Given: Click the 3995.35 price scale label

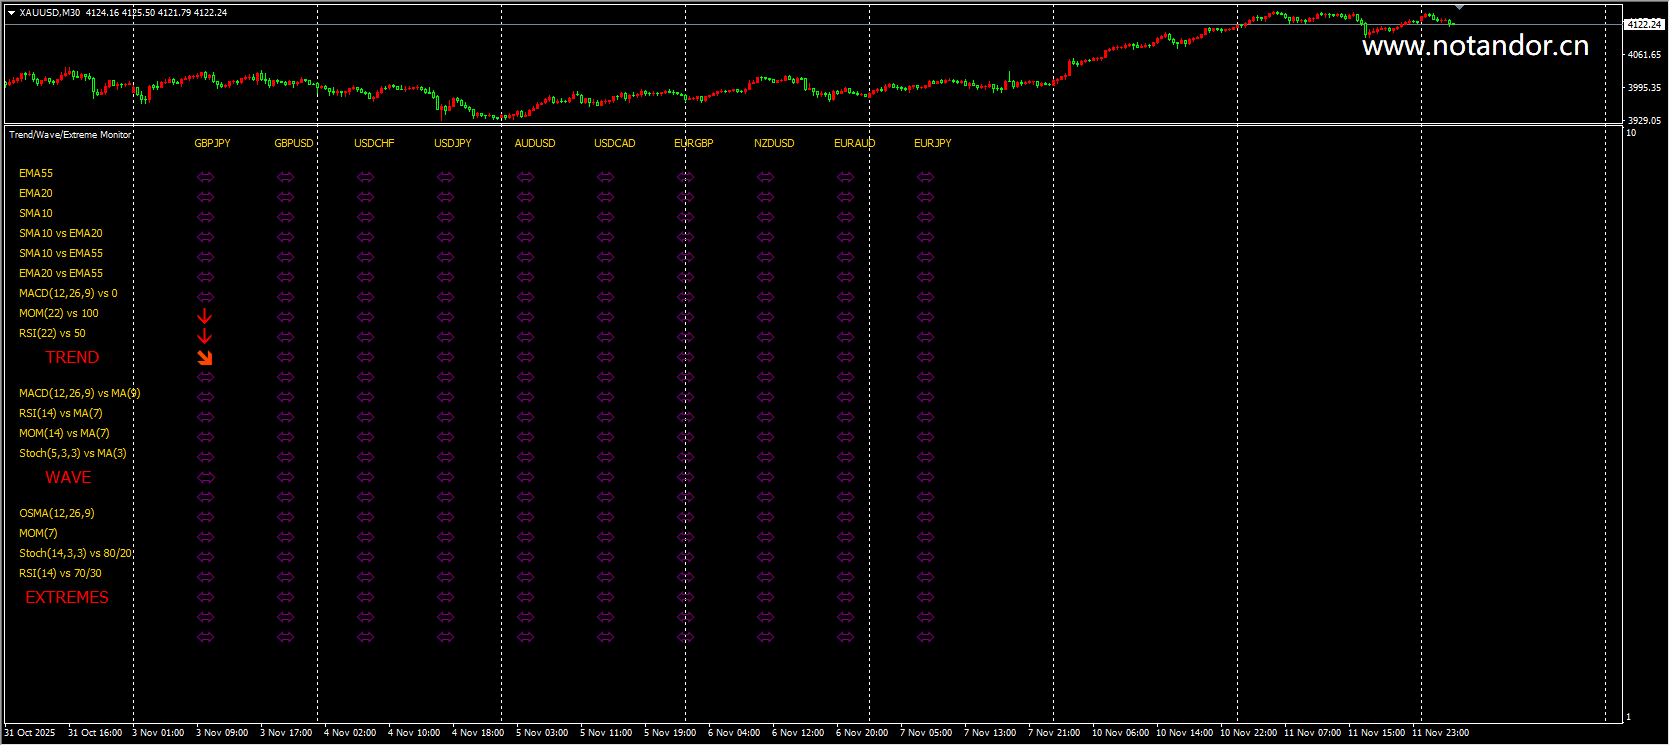Looking at the screenshot, I should 1644,87.
